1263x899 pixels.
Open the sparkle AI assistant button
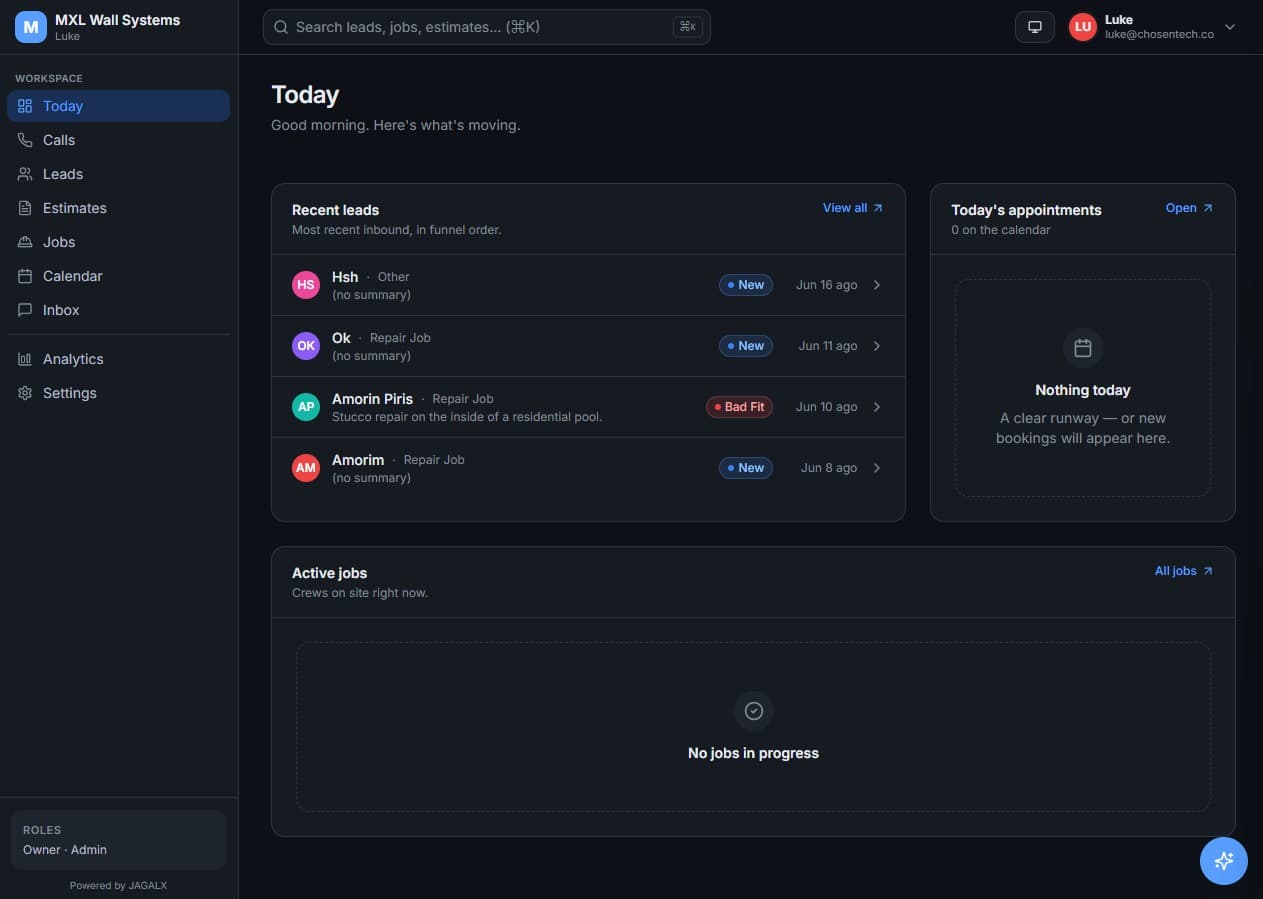click(x=1224, y=861)
